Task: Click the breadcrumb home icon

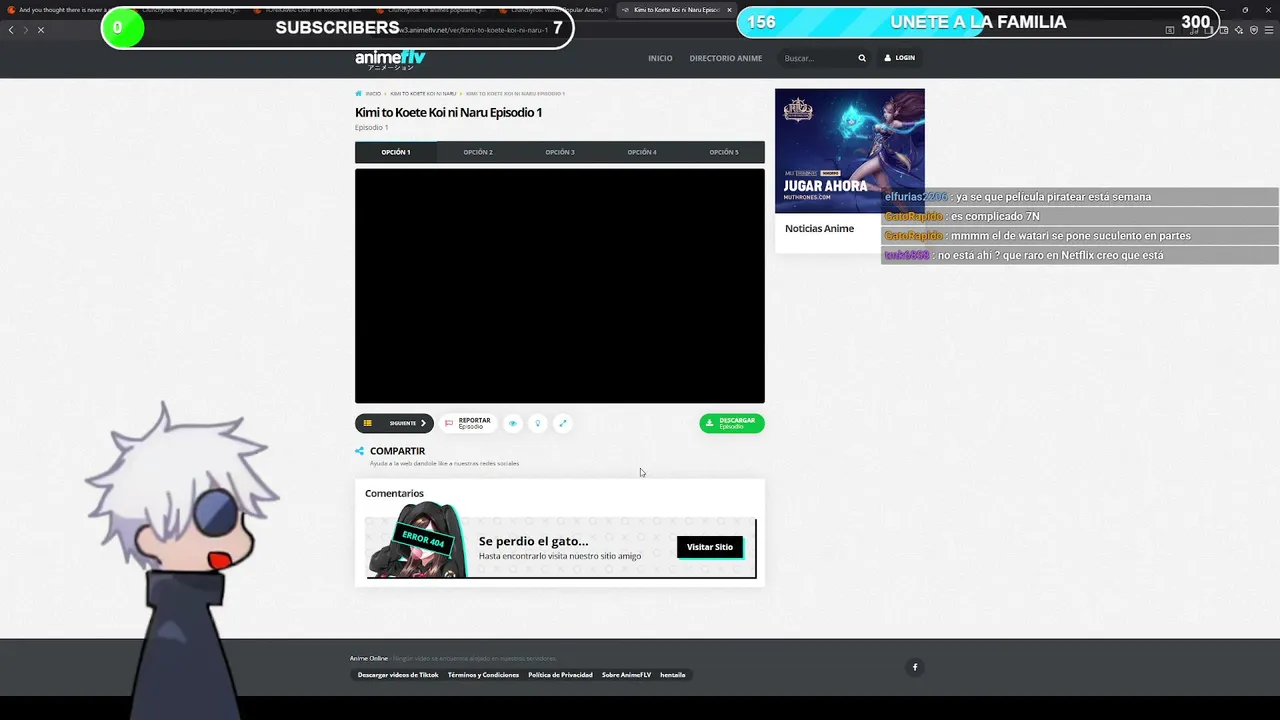Action: tap(358, 93)
